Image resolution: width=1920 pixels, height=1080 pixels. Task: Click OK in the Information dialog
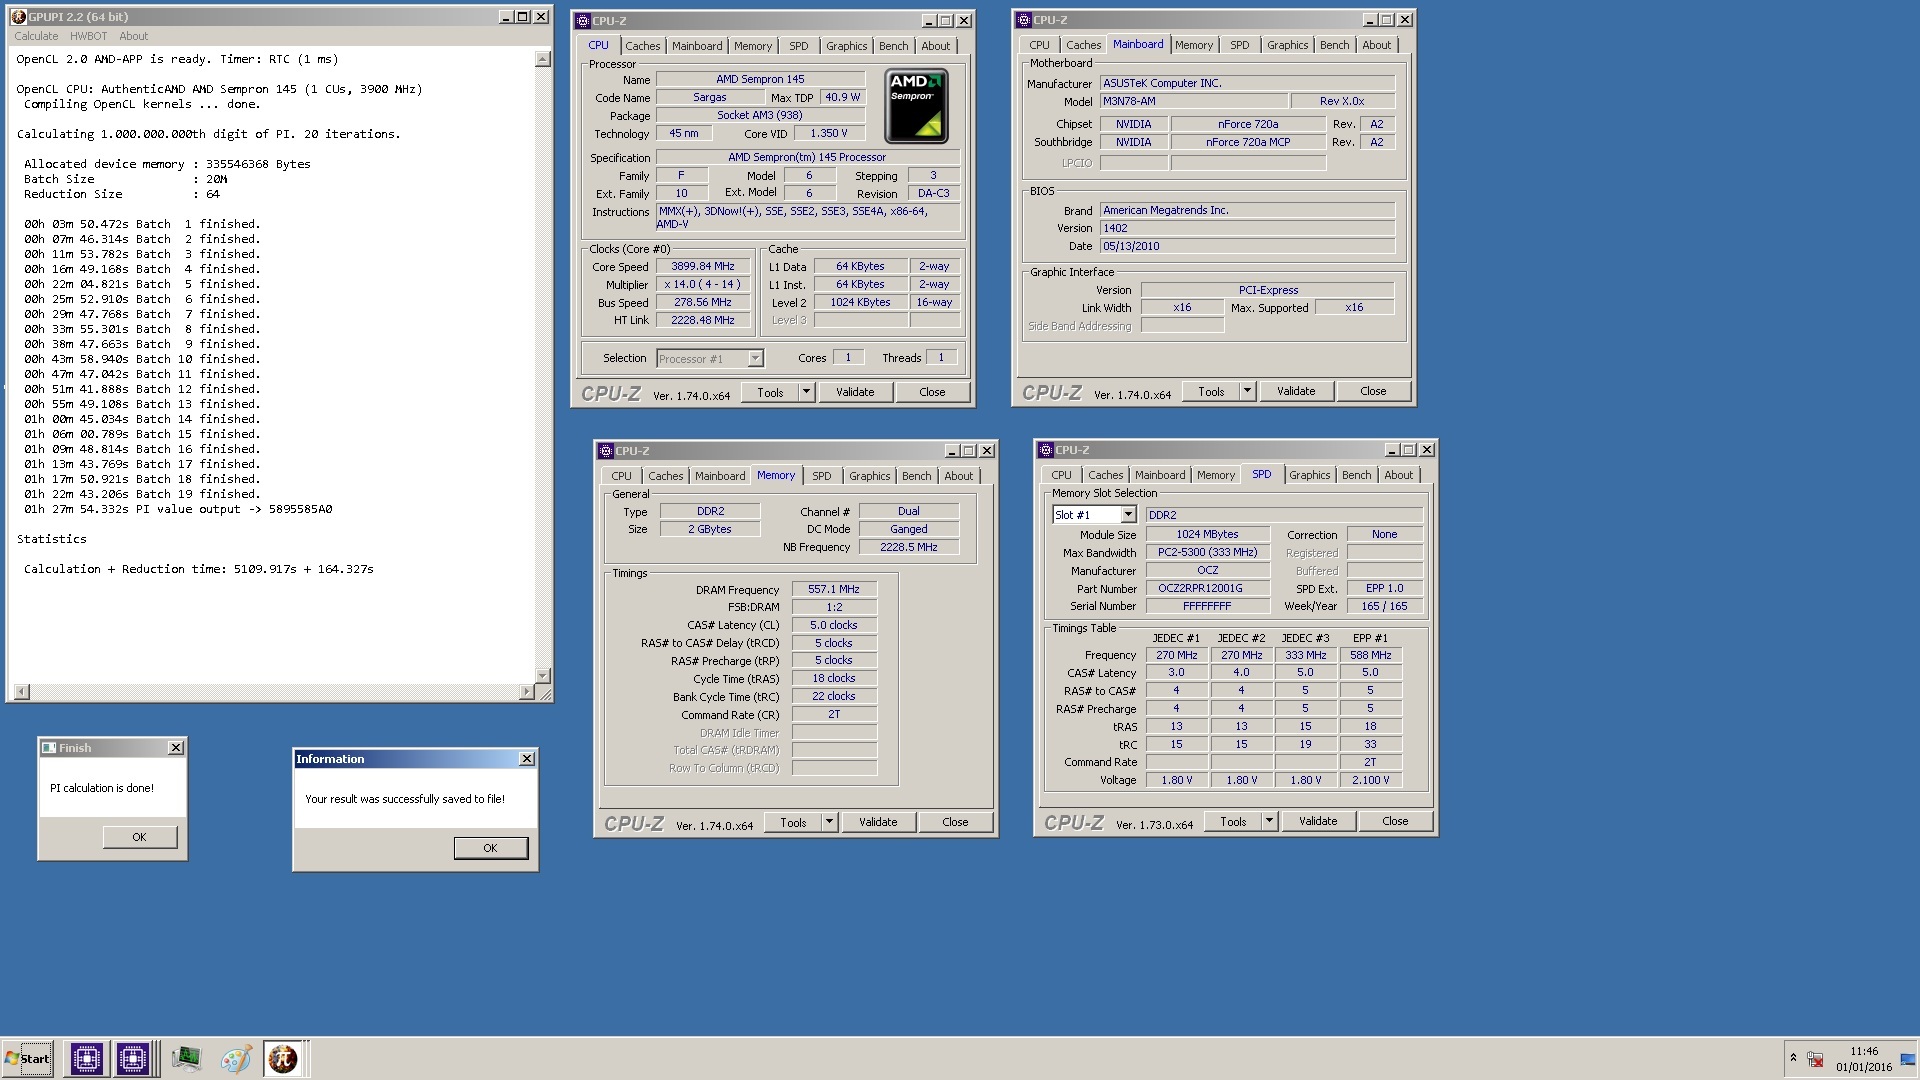click(x=490, y=848)
